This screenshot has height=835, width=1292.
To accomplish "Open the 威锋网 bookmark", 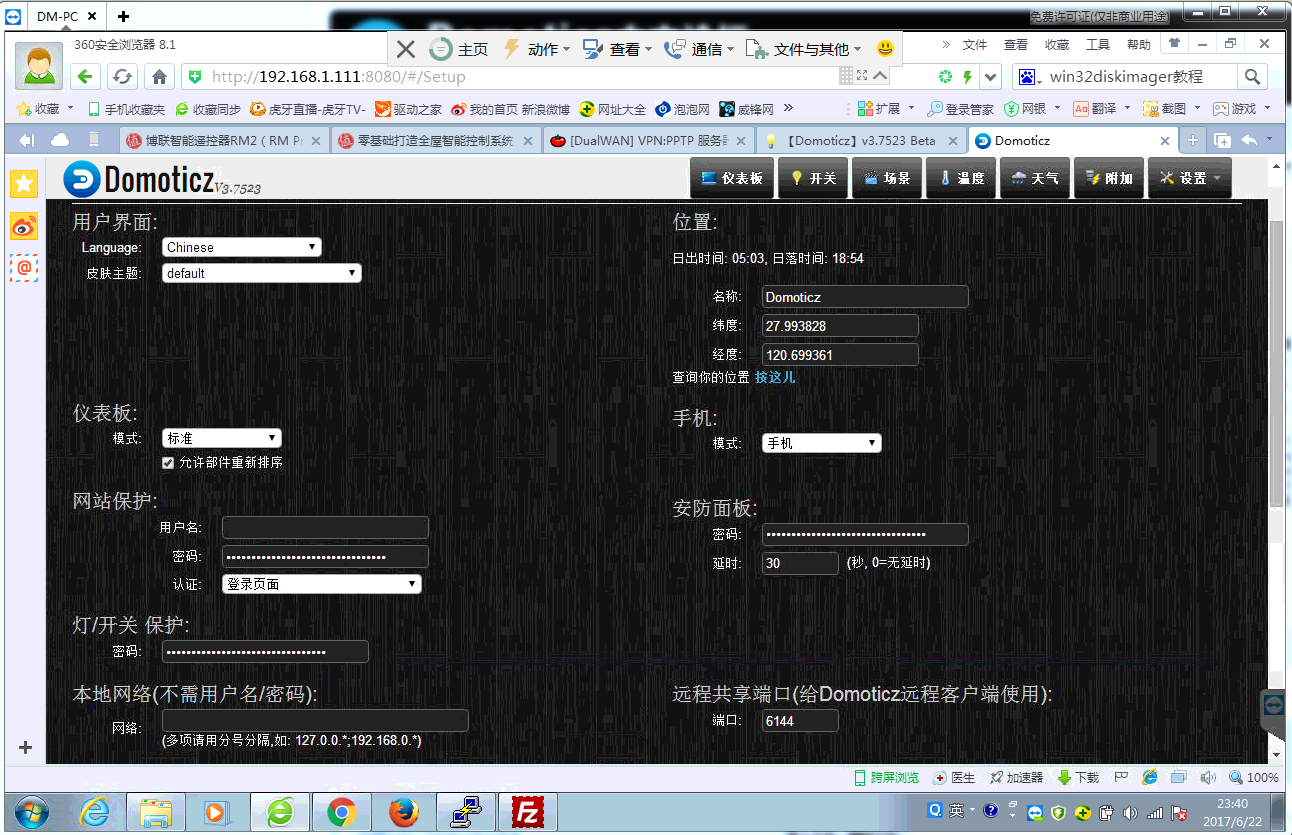I will 746,109.
